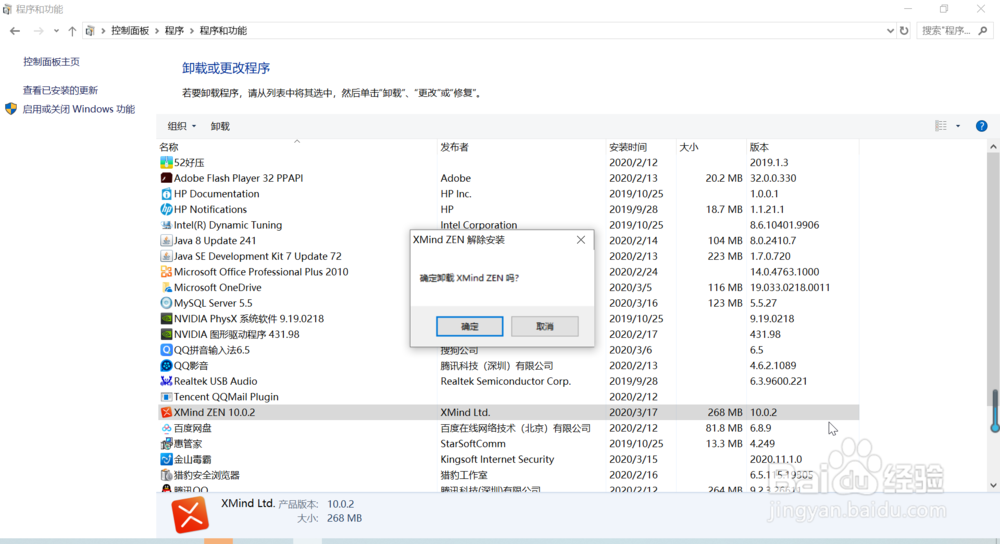The image size is (1000, 544).
Task: Open the 组织 dropdown menu
Action: pos(182,126)
